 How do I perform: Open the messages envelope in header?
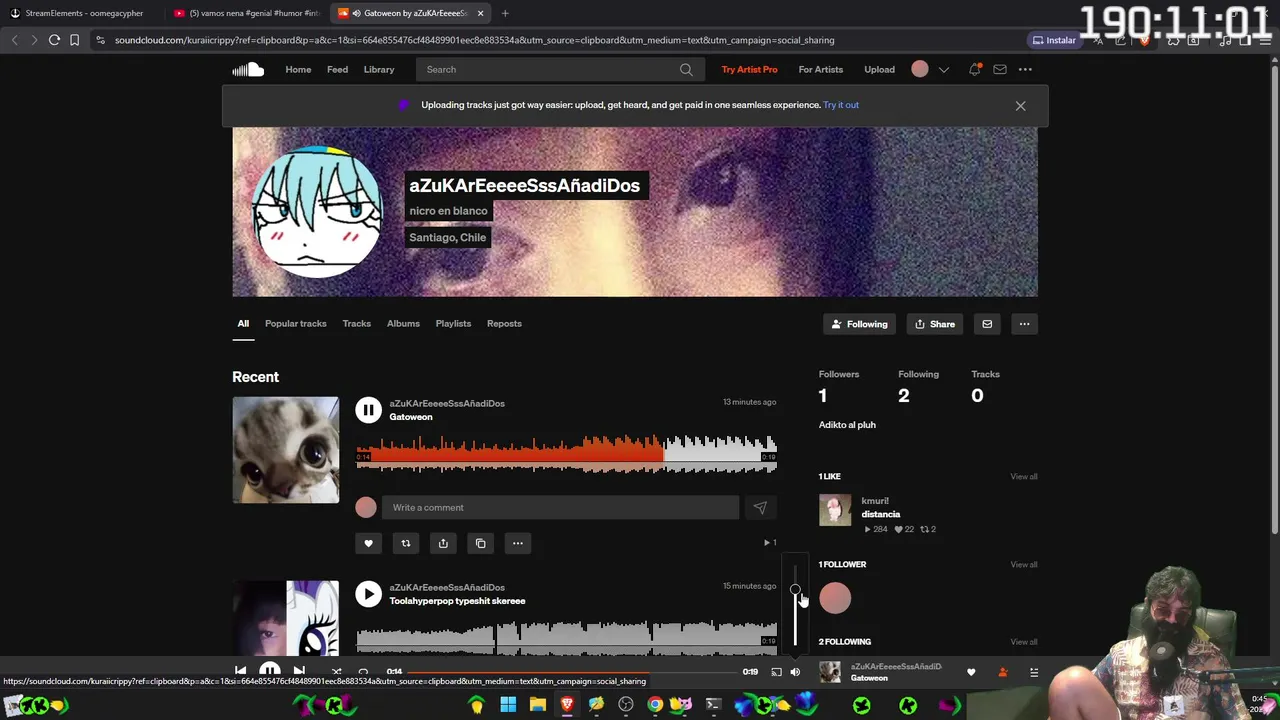(999, 69)
